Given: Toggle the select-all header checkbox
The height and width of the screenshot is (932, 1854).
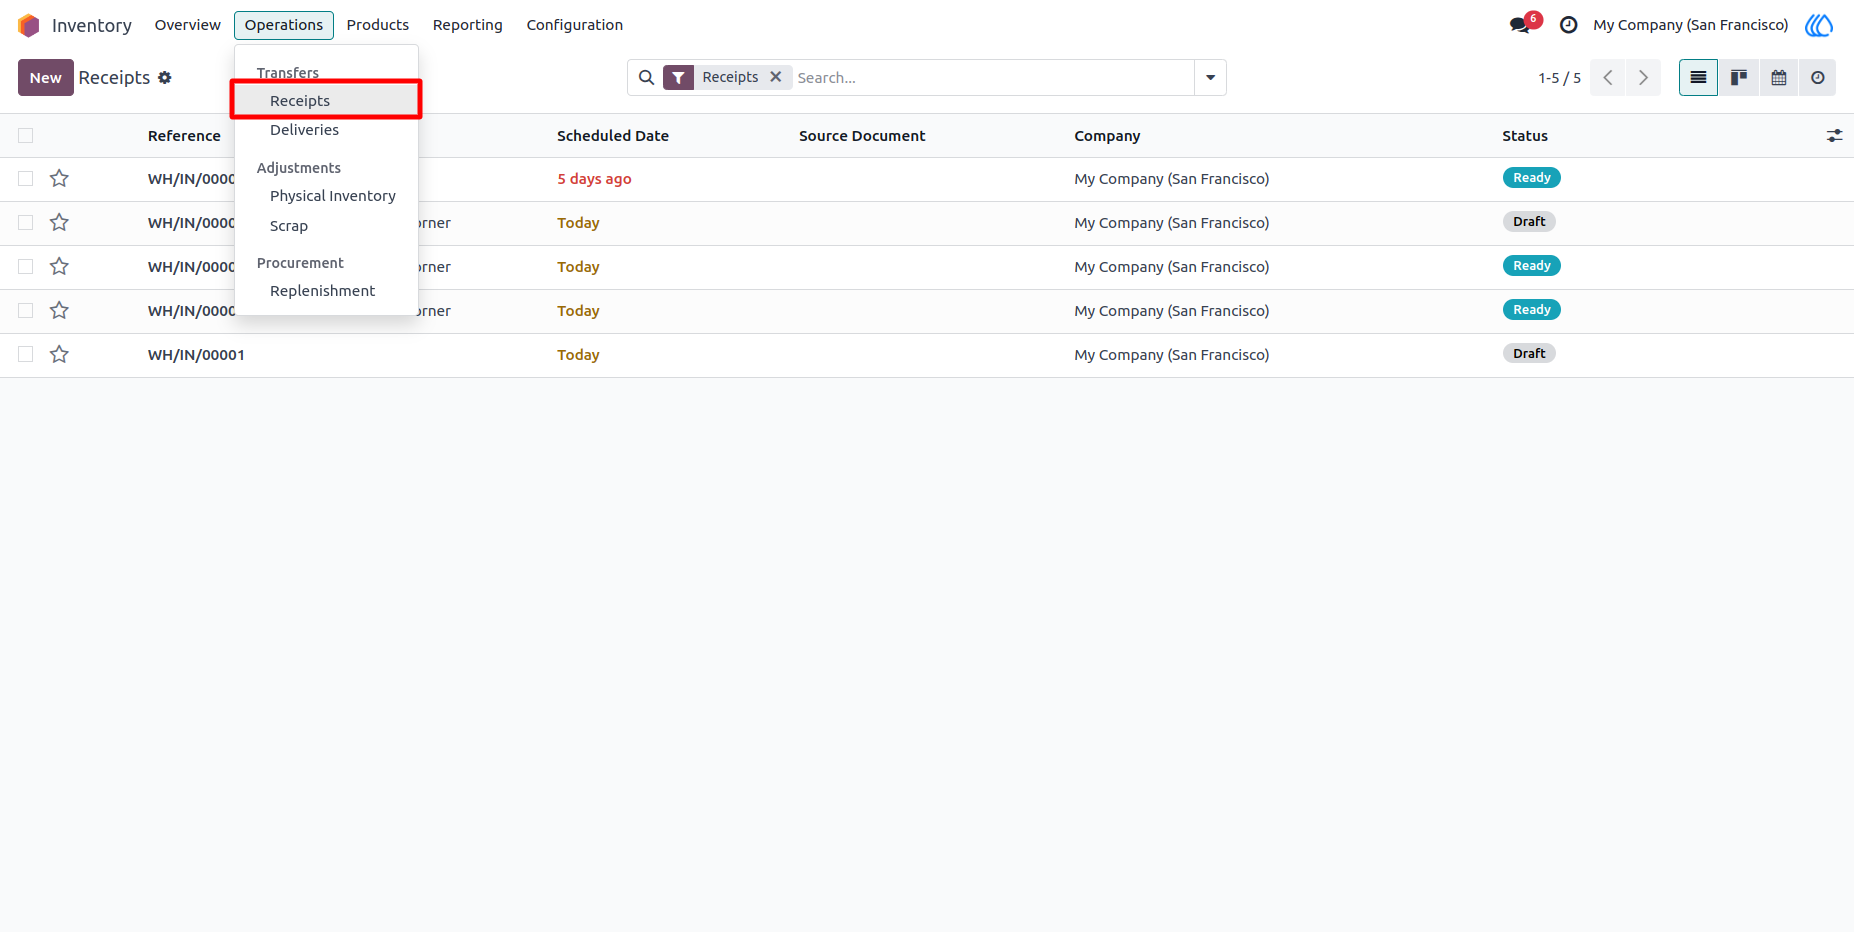Looking at the screenshot, I should point(26,136).
